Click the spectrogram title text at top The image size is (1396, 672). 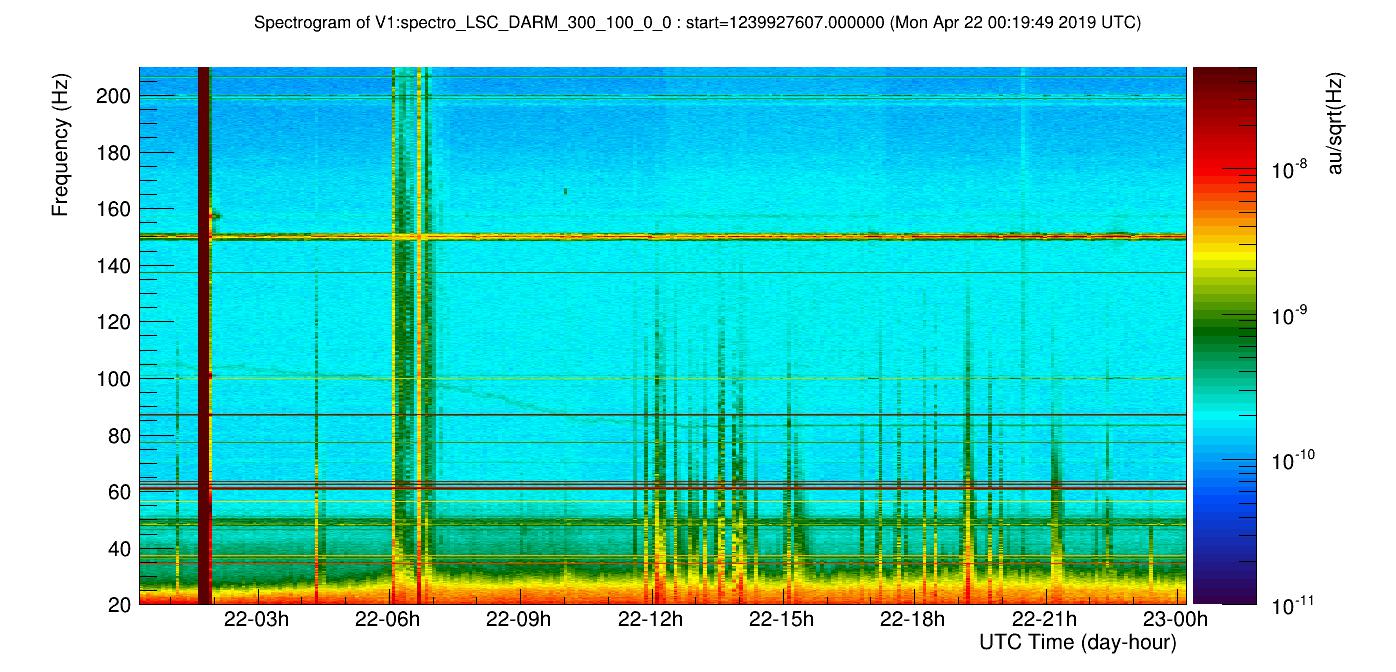697,23
